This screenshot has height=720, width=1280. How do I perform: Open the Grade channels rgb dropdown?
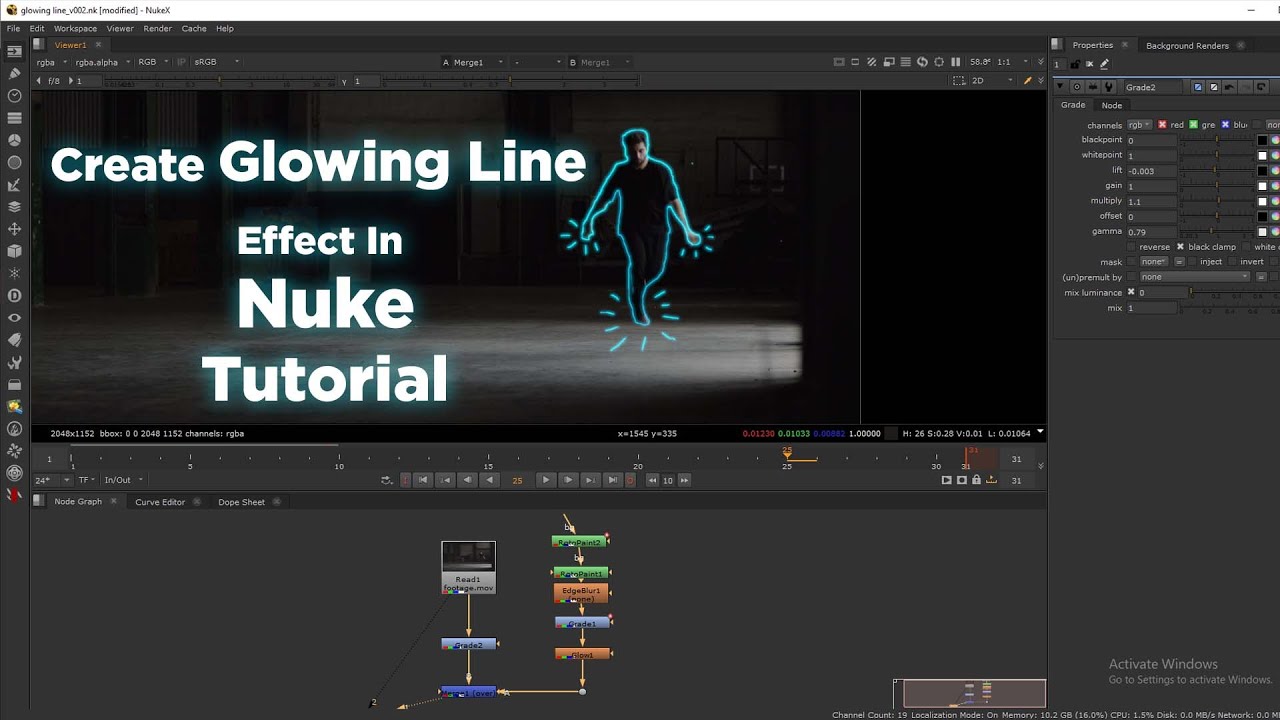point(1140,125)
